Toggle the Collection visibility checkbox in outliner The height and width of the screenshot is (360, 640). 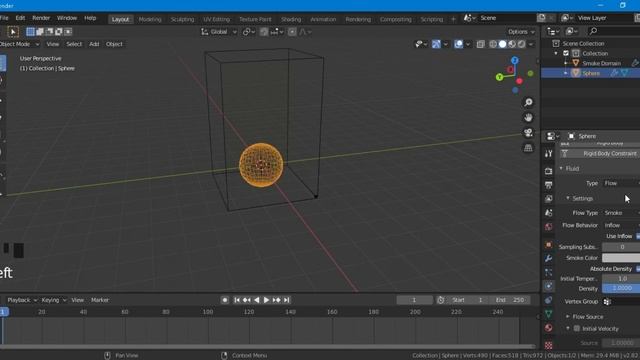click(x=566, y=53)
